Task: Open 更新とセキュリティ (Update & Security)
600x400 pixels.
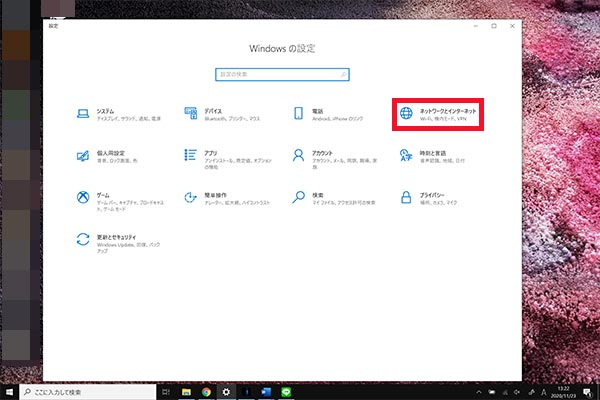Action: coord(112,240)
